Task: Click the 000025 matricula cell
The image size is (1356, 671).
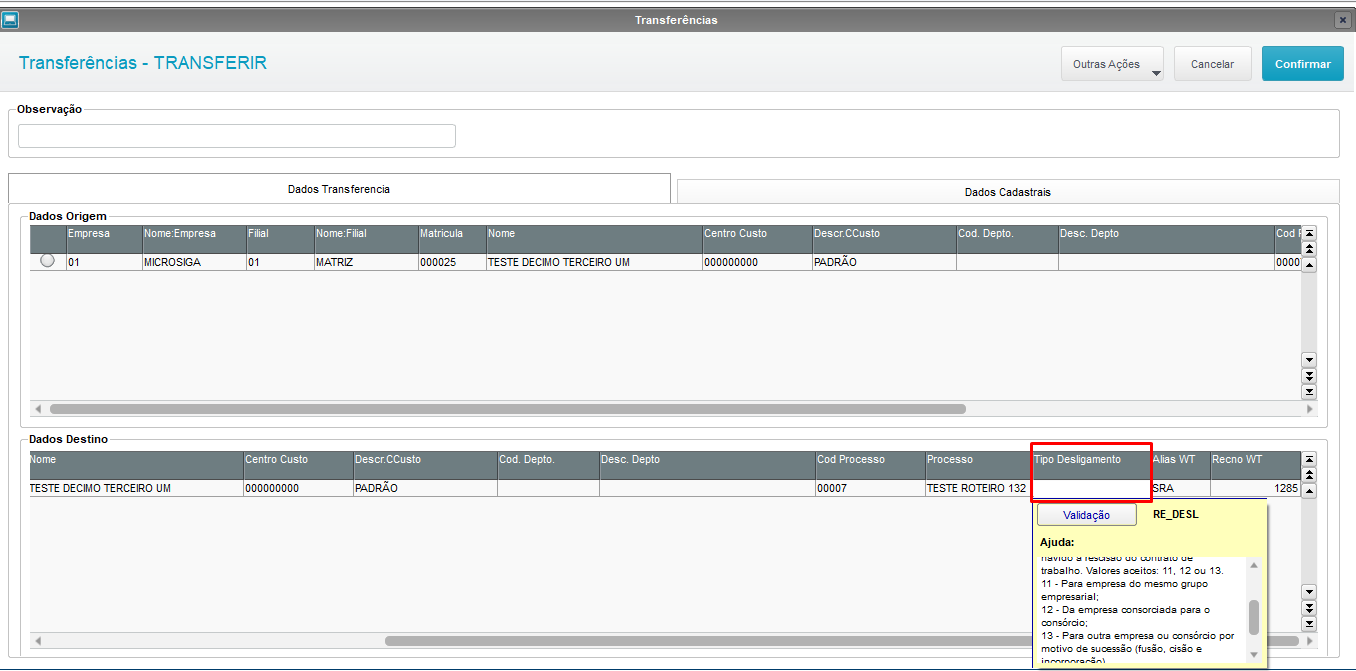Action: [x=451, y=262]
